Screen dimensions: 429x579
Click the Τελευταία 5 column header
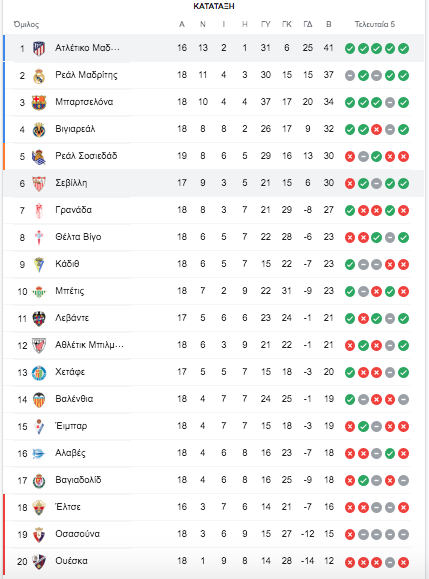point(375,24)
